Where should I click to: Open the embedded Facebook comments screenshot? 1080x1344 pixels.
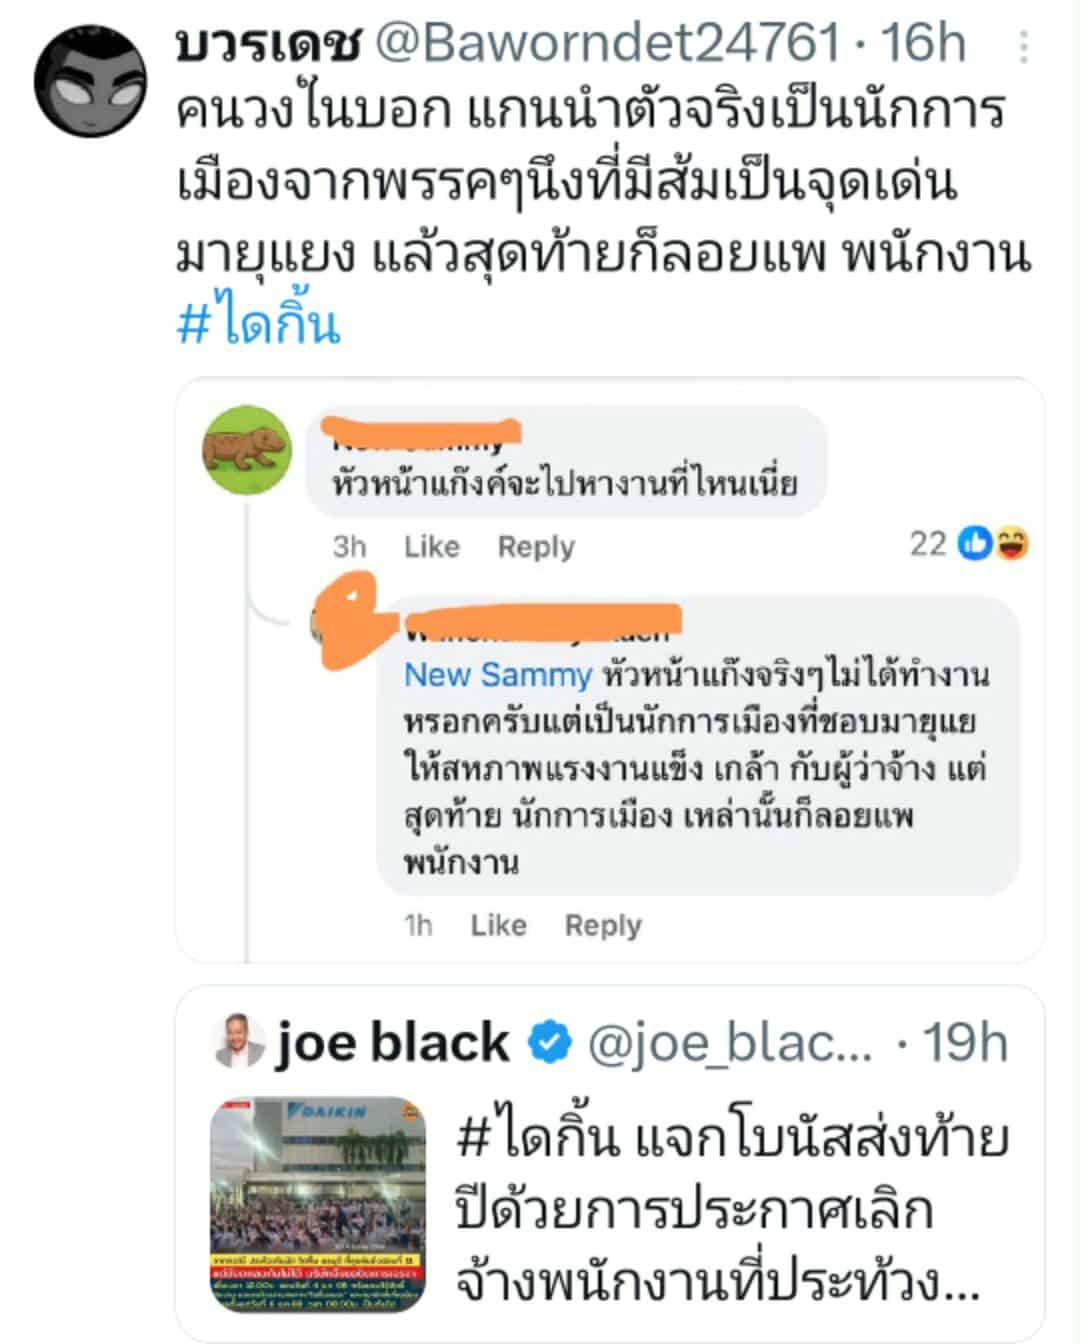coord(610,670)
